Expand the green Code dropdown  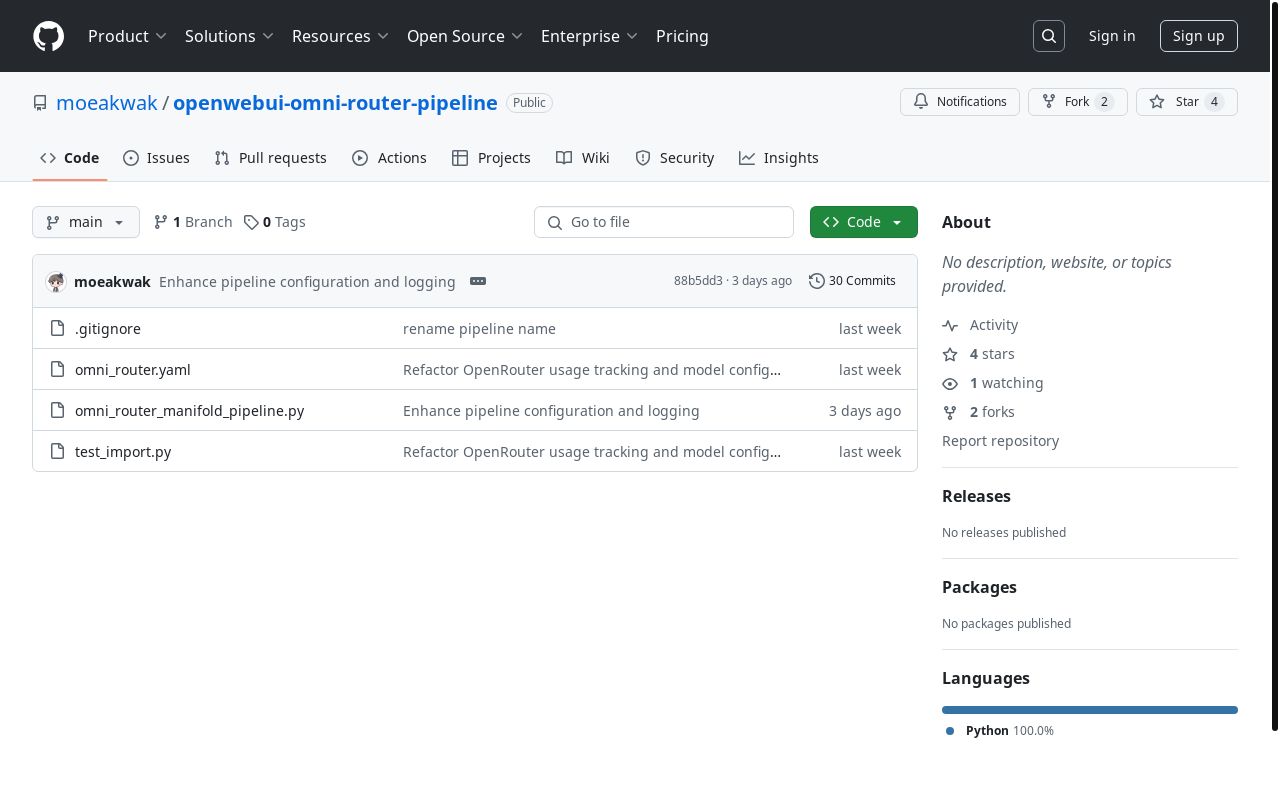[x=863, y=222]
